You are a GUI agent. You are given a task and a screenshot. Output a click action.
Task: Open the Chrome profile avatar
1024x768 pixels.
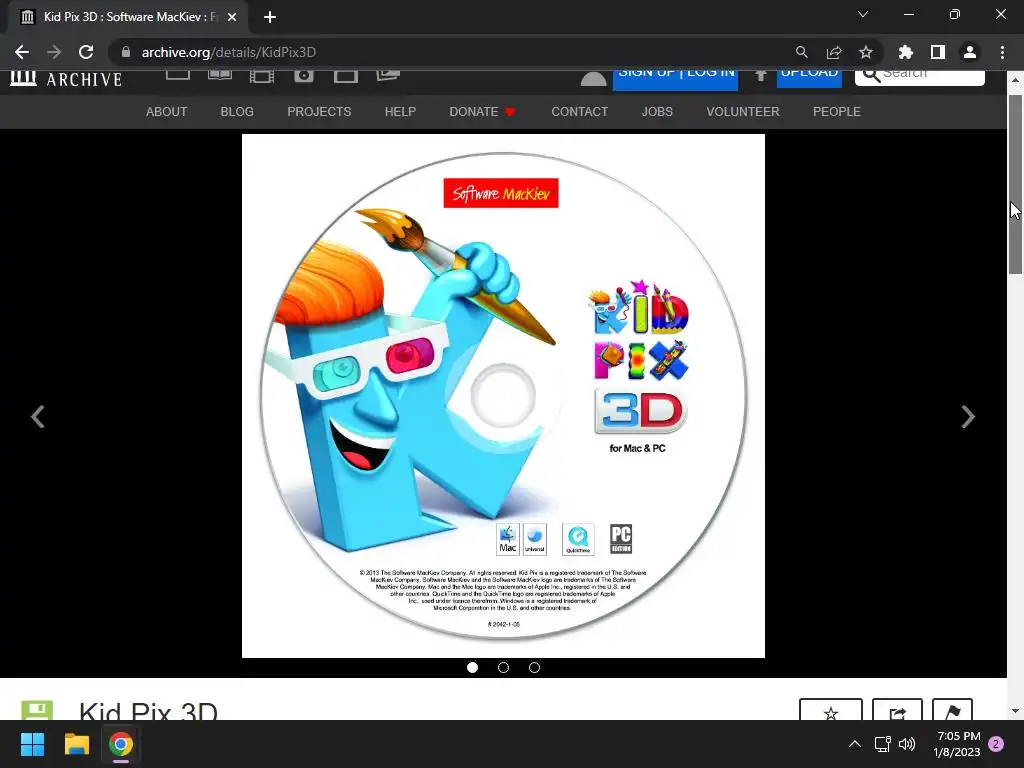coord(970,52)
